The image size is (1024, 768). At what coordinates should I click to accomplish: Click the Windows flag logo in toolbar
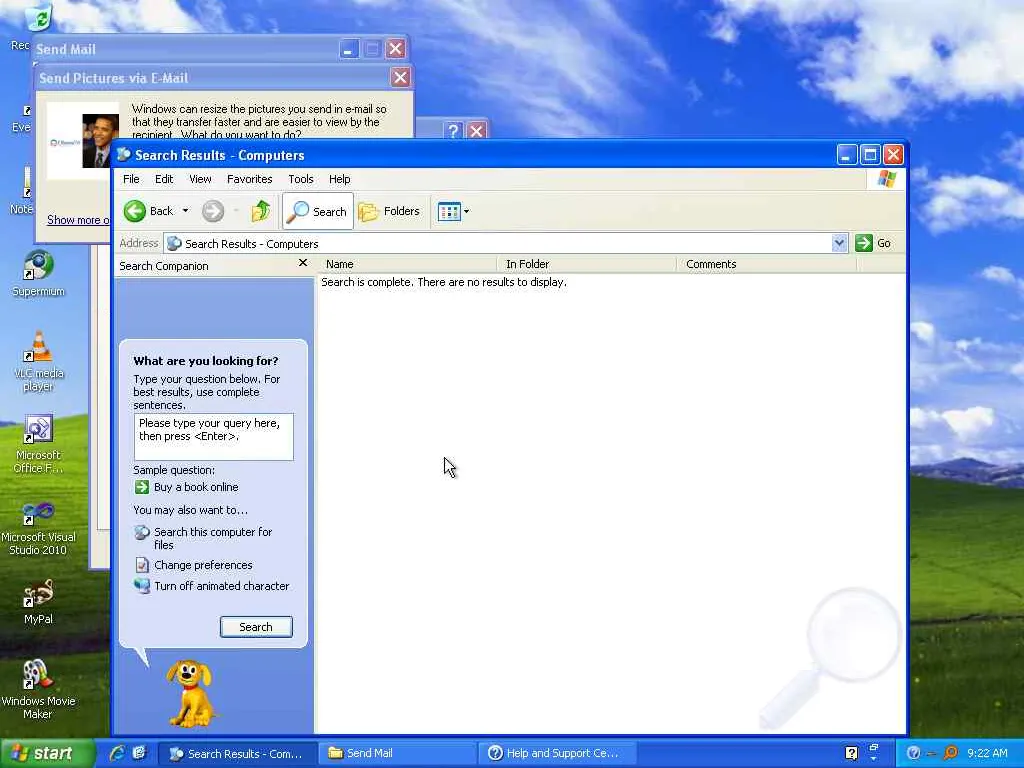(887, 178)
